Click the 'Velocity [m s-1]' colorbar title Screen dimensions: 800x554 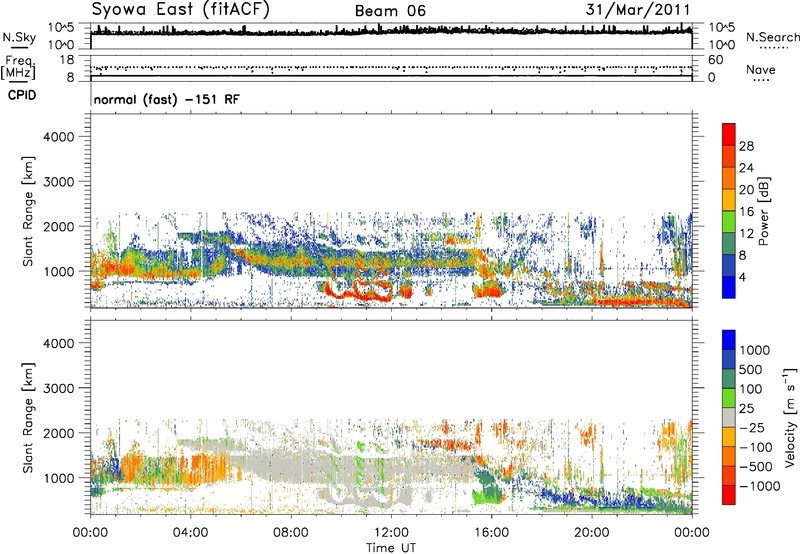coord(790,417)
